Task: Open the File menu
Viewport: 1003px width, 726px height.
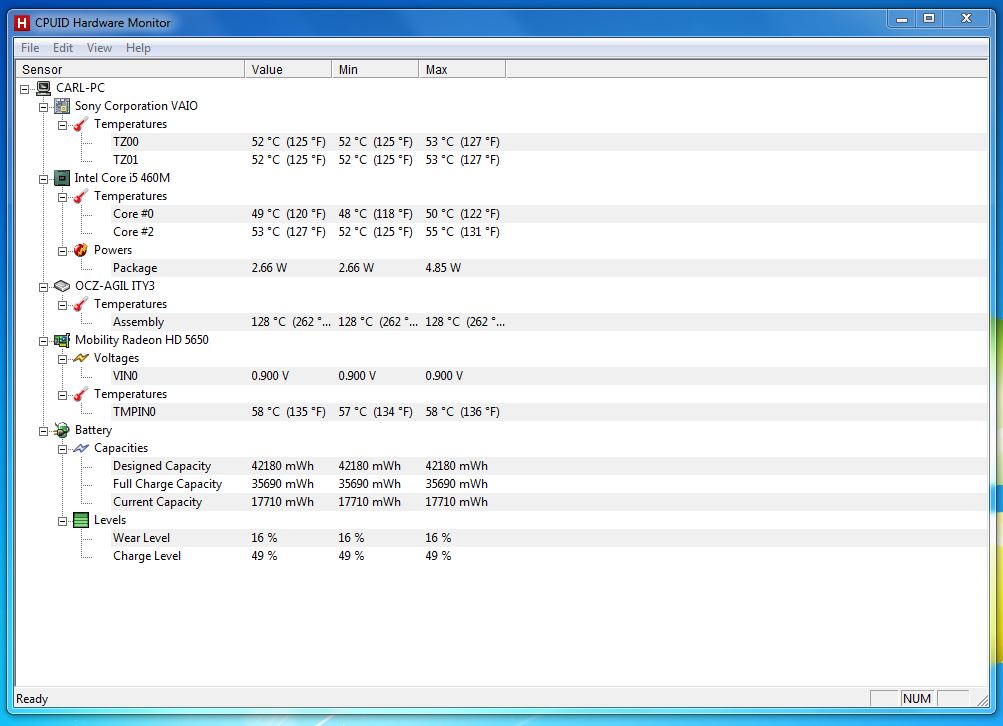Action: 30,48
